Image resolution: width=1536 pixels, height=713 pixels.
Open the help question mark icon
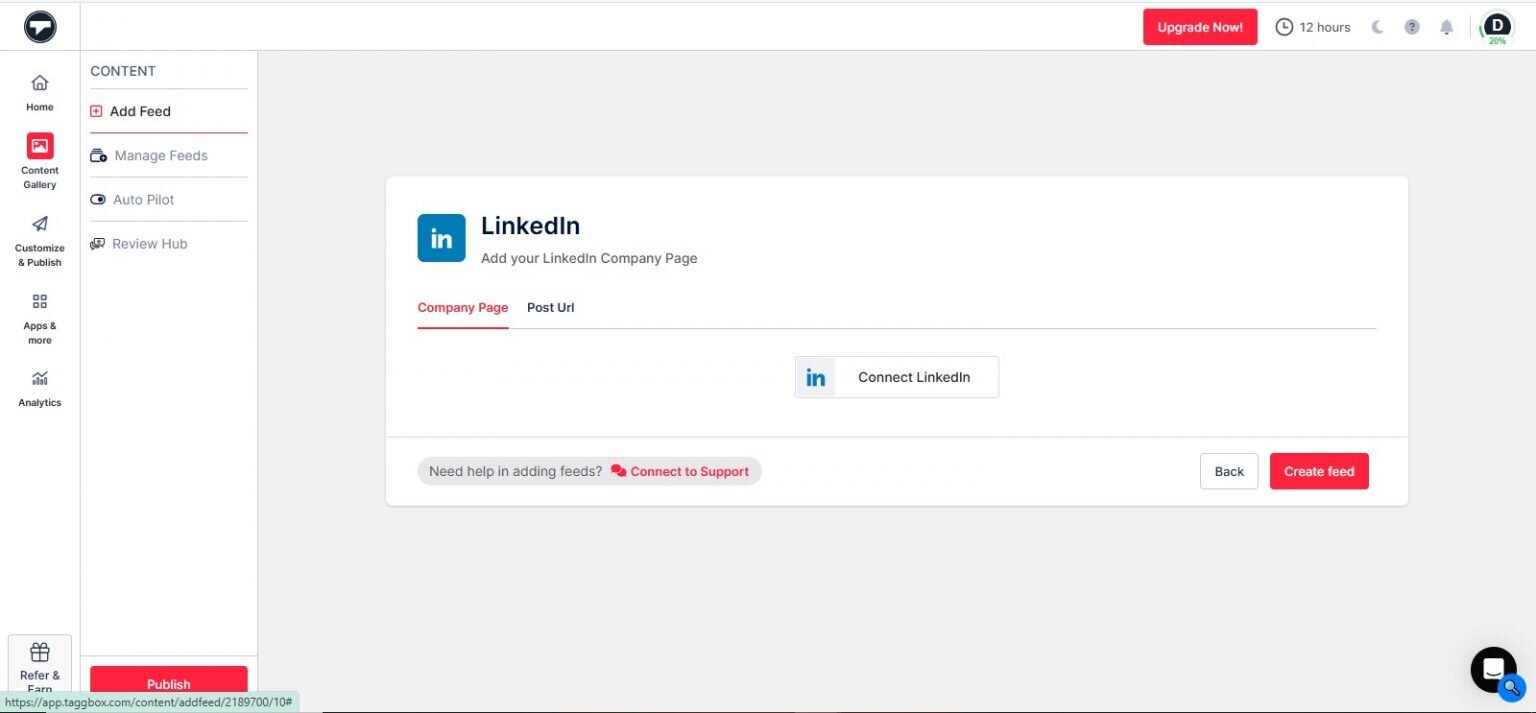pos(1411,27)
